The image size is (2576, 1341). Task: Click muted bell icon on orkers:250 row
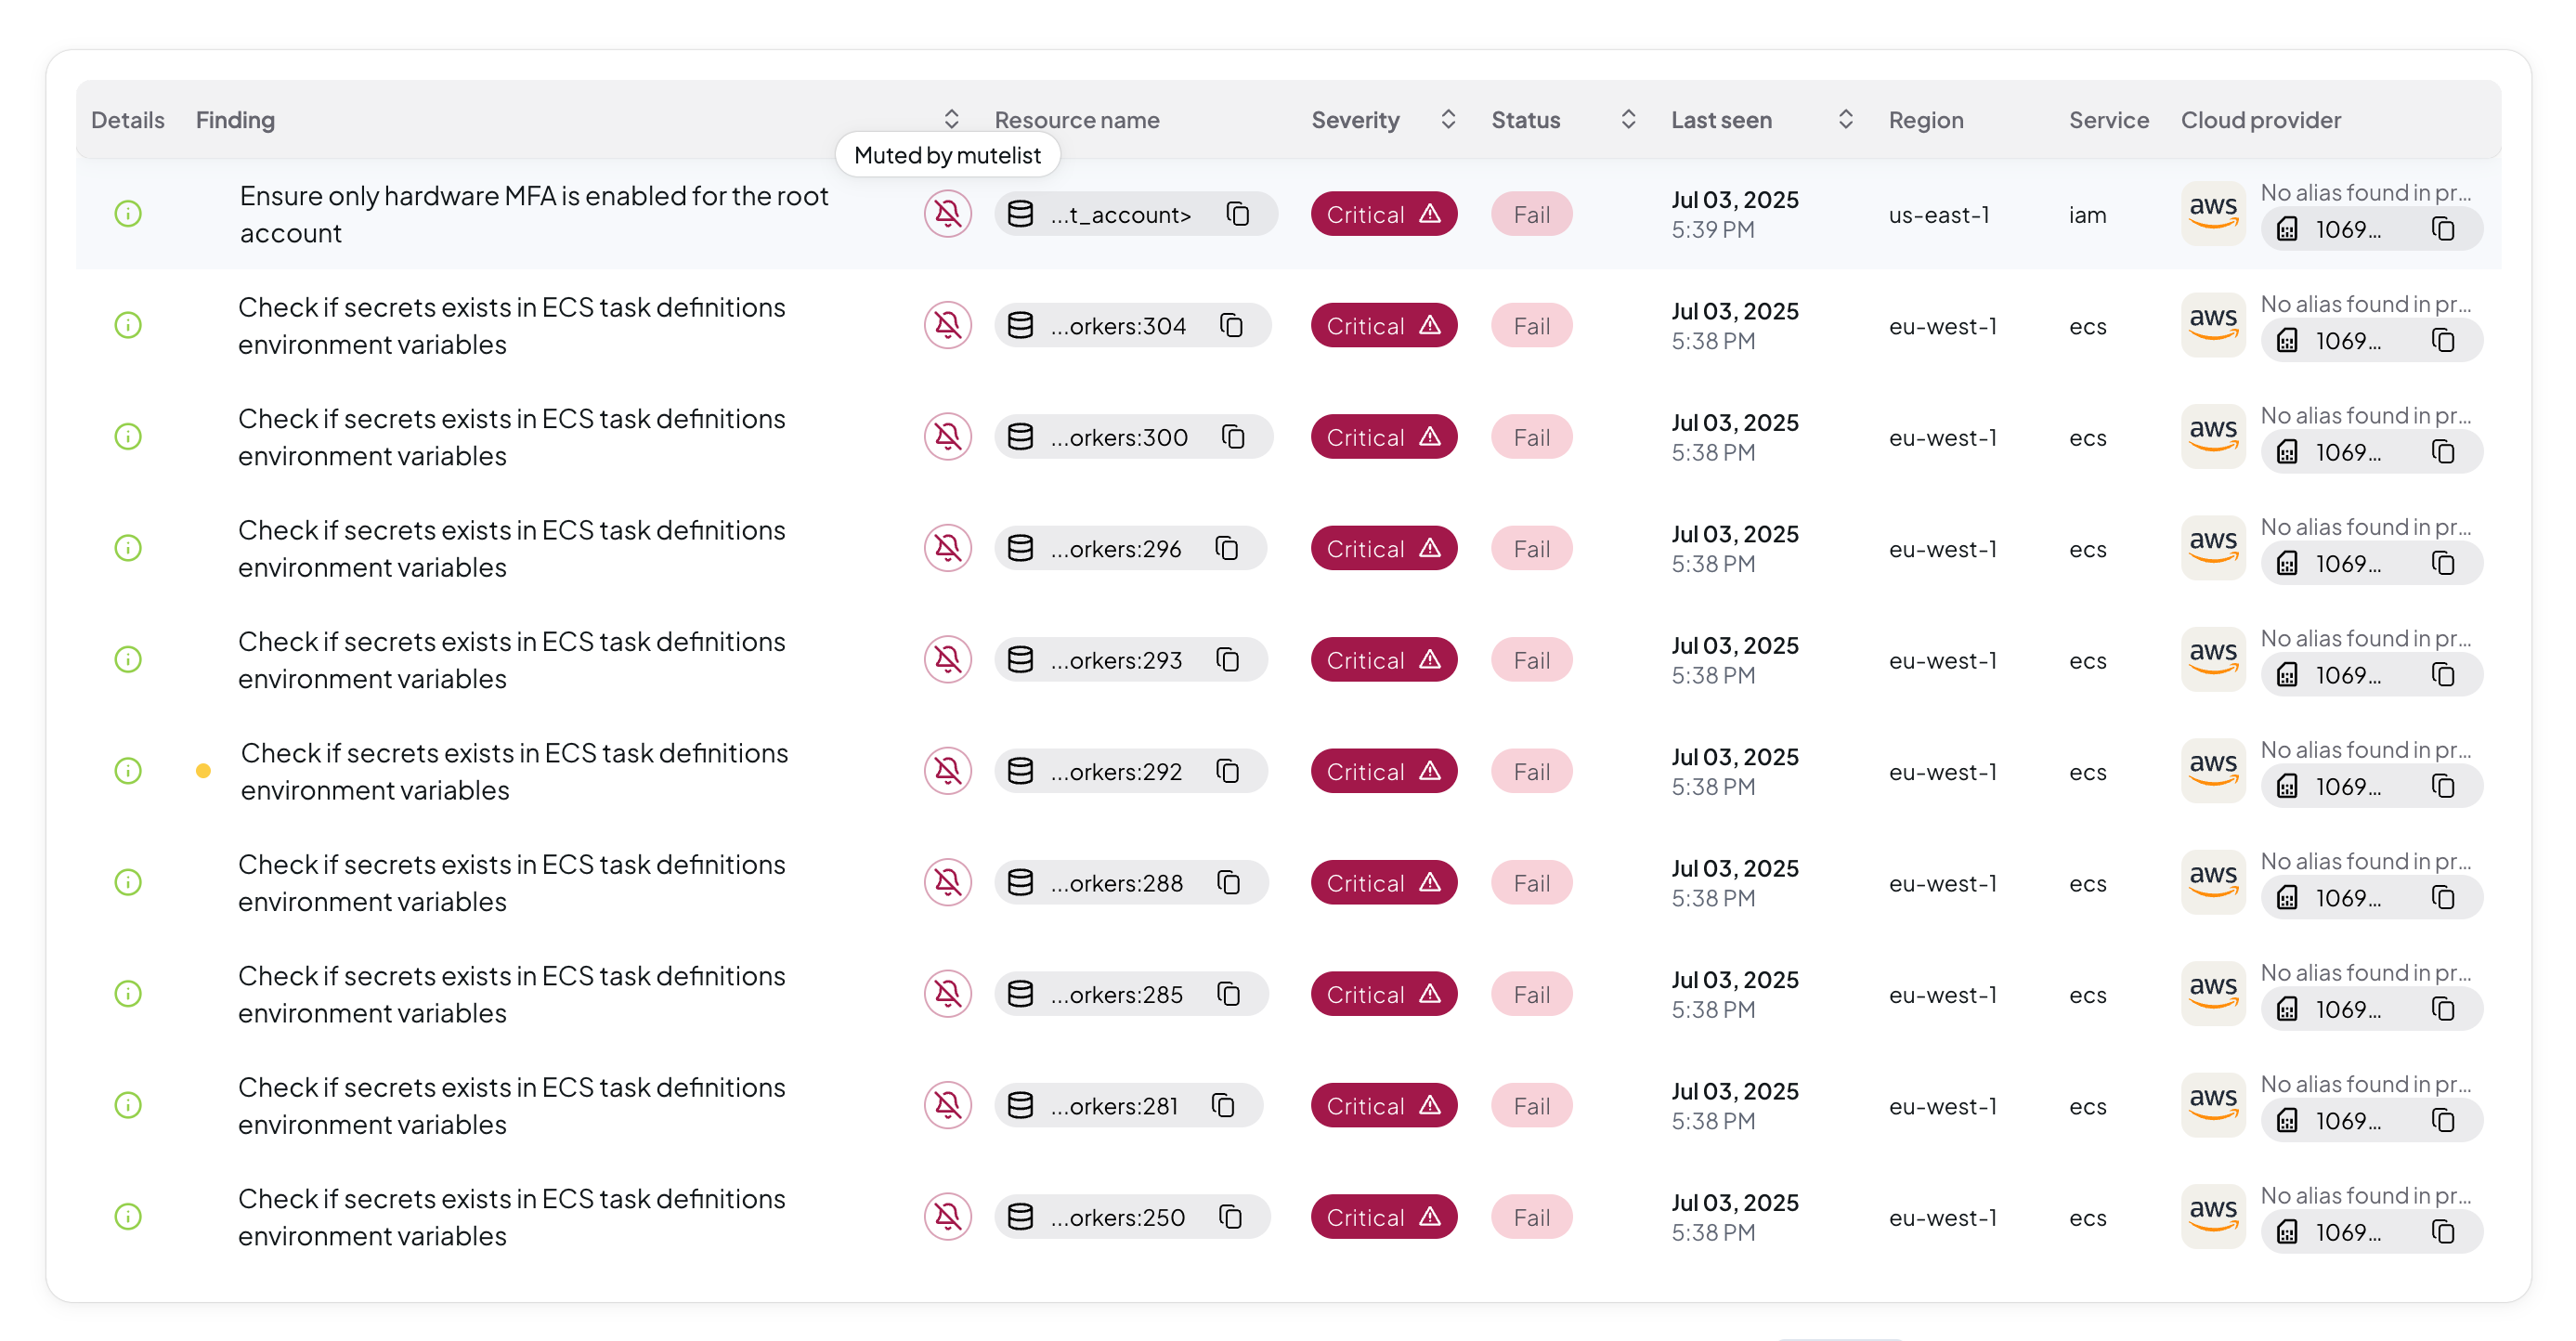tap(947, 1217)
